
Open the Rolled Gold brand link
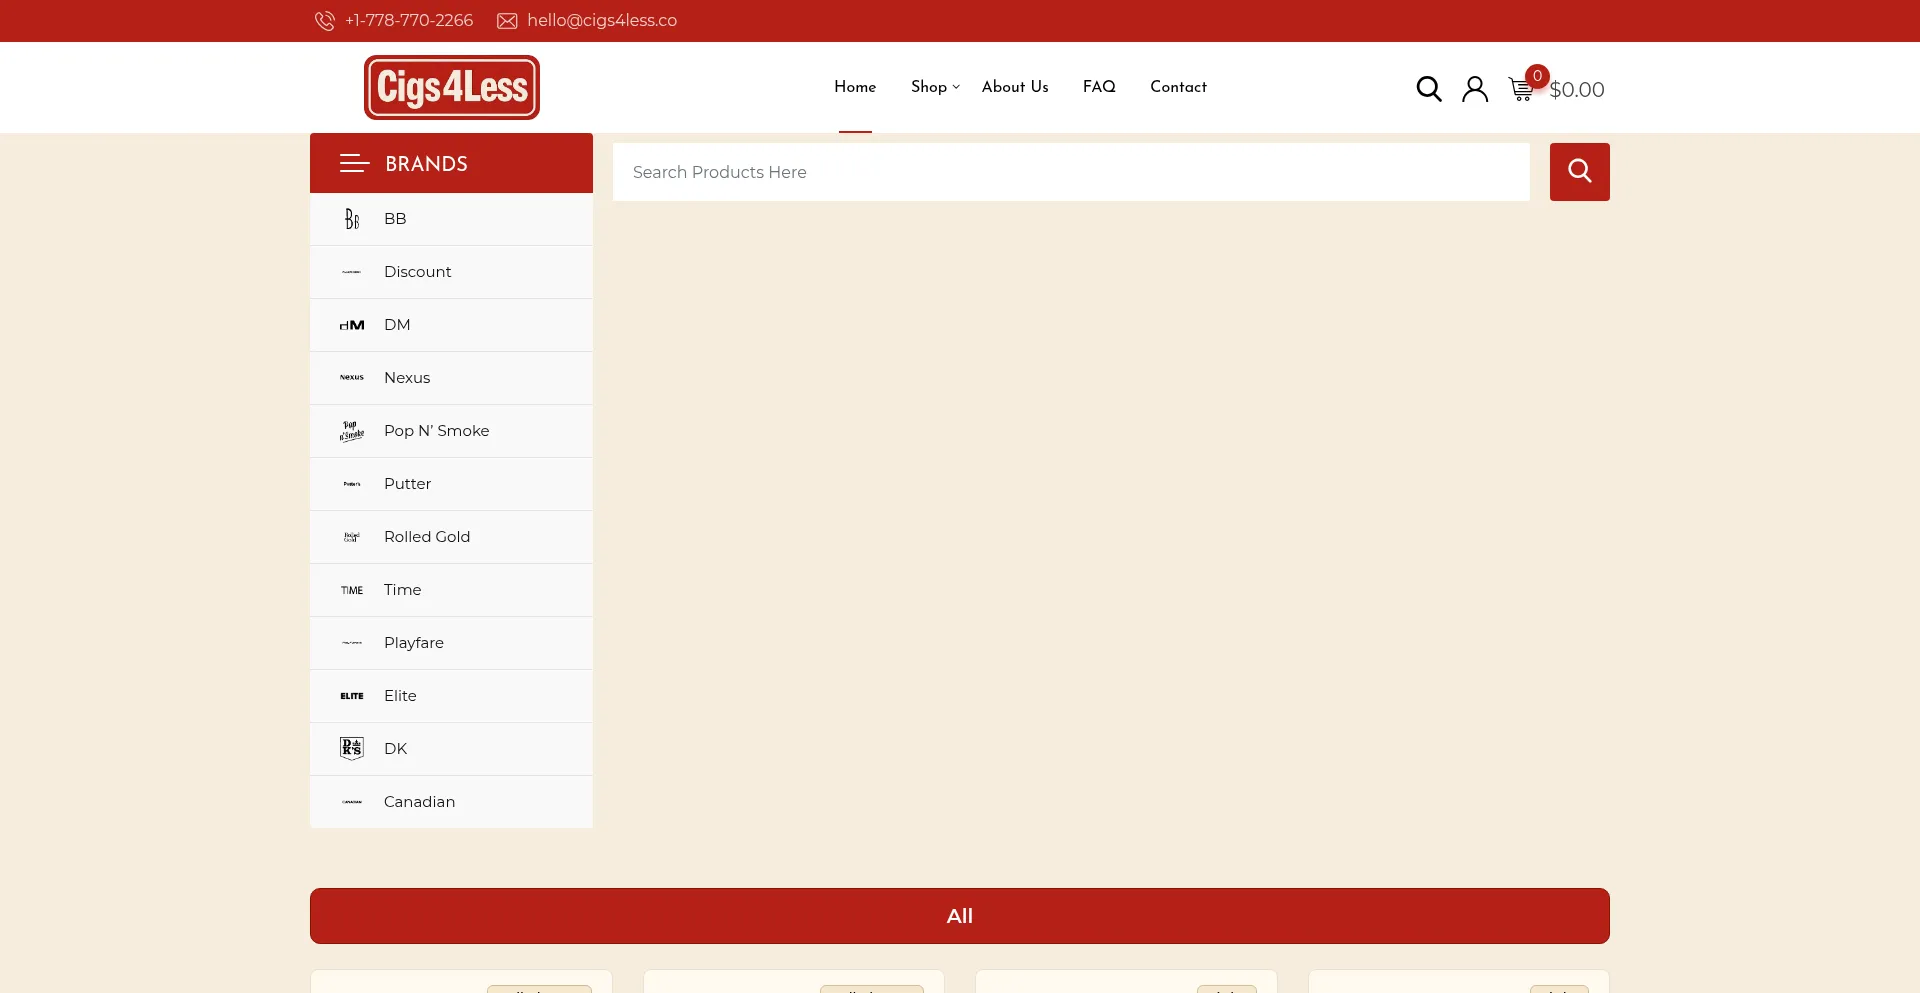[x=427, y=537]
